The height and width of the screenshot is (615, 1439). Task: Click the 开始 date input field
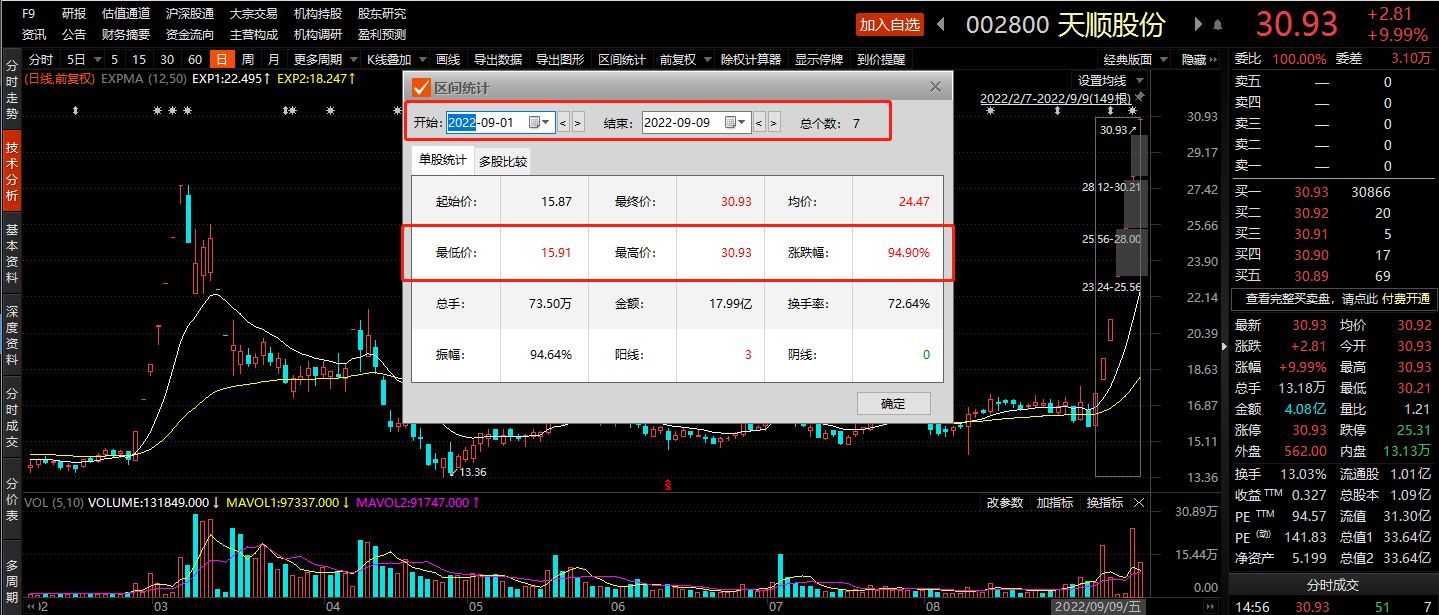tap(485, 122)
